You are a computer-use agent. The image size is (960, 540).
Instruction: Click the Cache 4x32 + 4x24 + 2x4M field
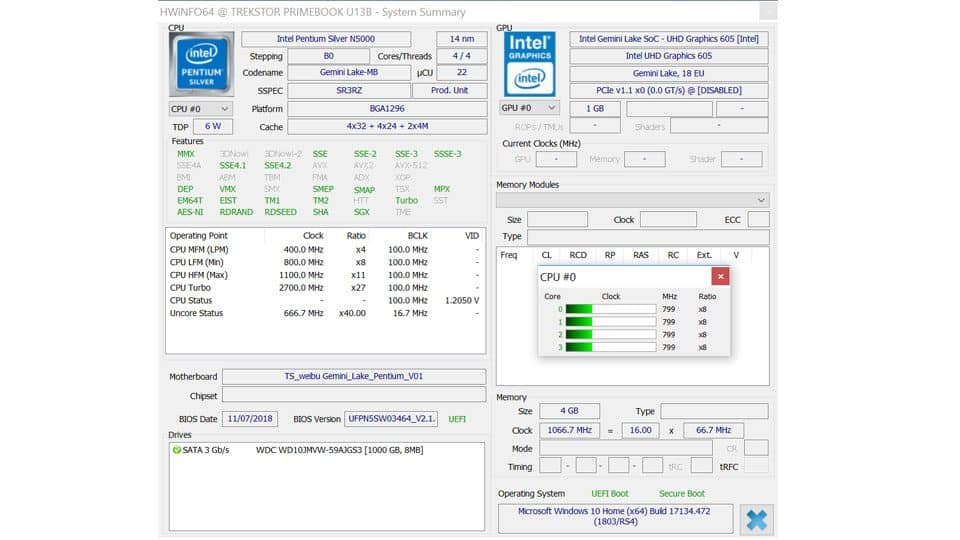click(x=387, y=127)
